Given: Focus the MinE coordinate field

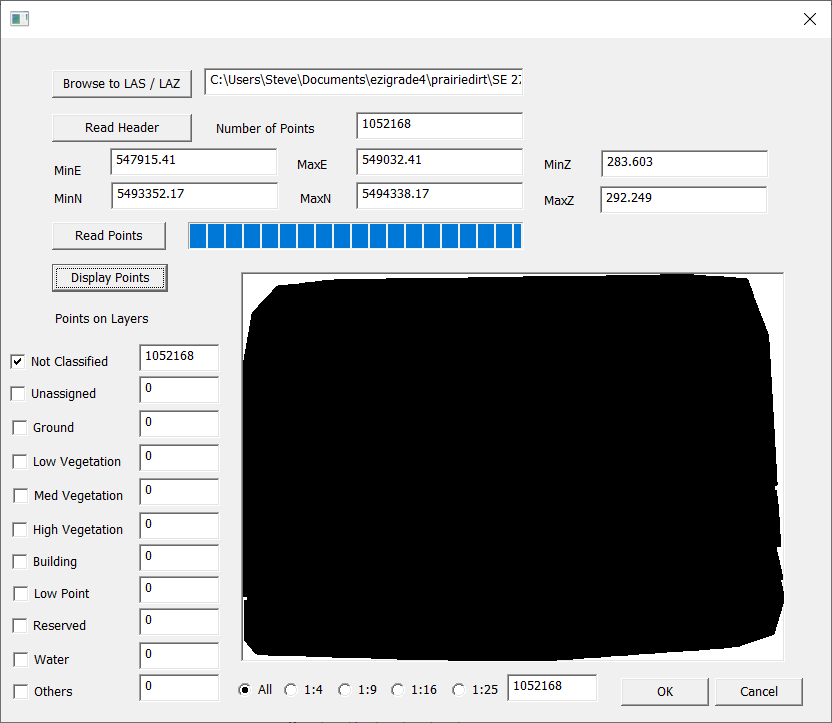Looking at the screenshot, I should [194, 162].
